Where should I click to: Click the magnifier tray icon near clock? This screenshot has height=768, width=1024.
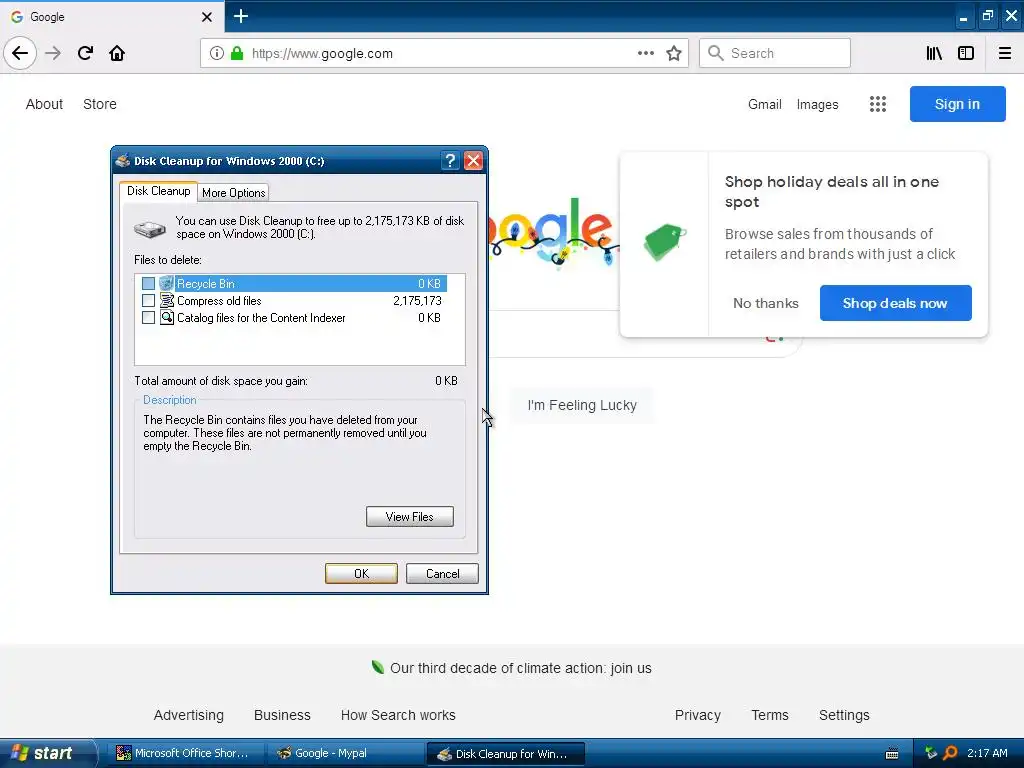[x=950, y=753]
